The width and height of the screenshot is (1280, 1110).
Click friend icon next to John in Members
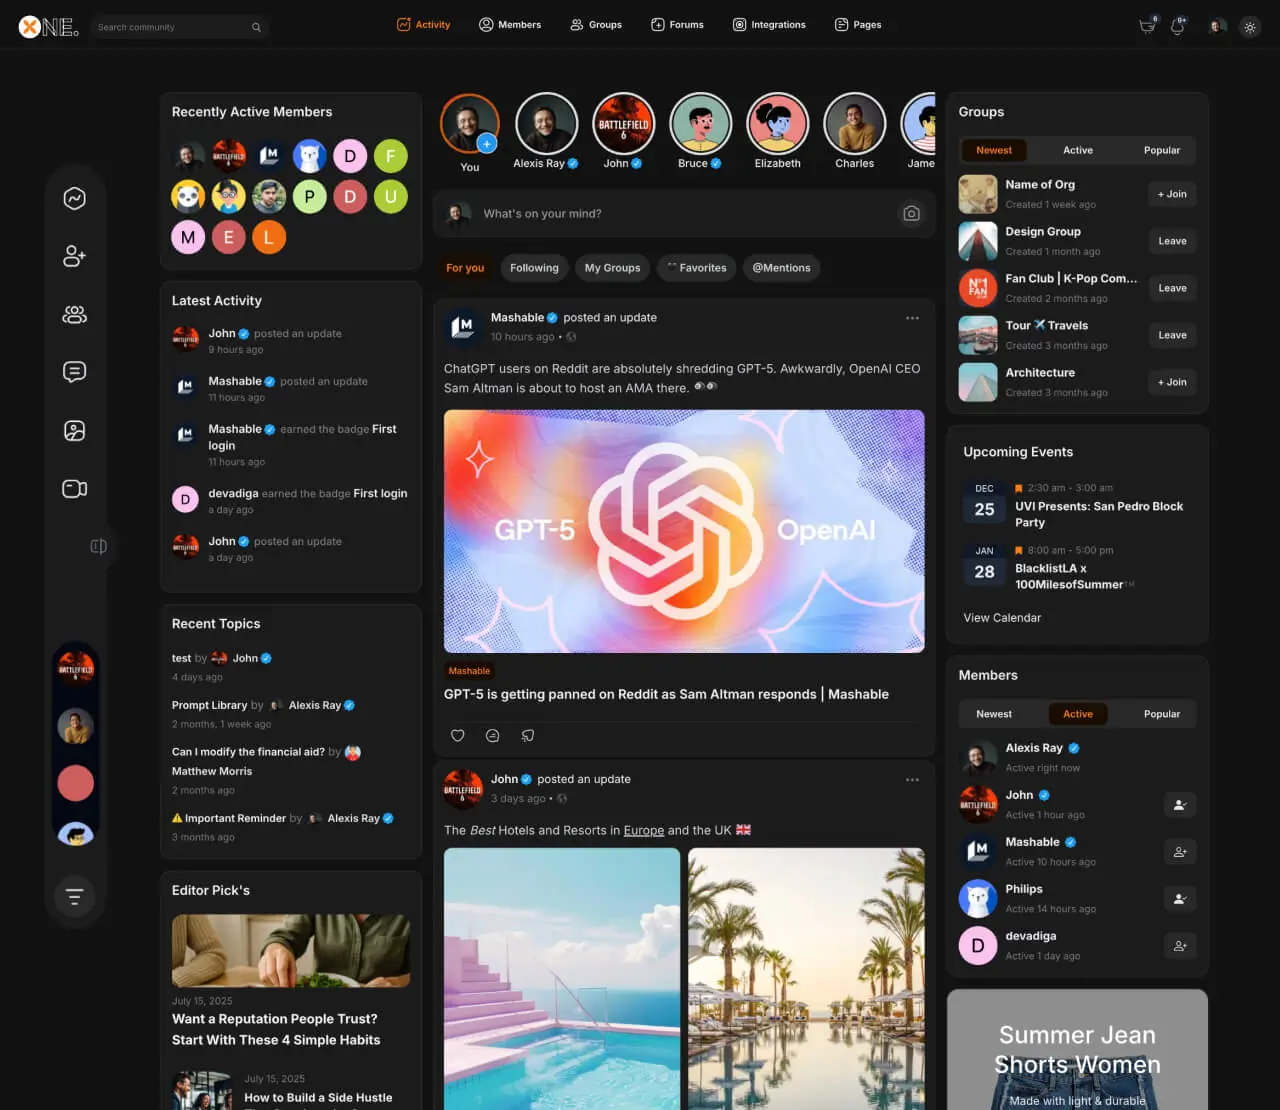coord(1180,805)
